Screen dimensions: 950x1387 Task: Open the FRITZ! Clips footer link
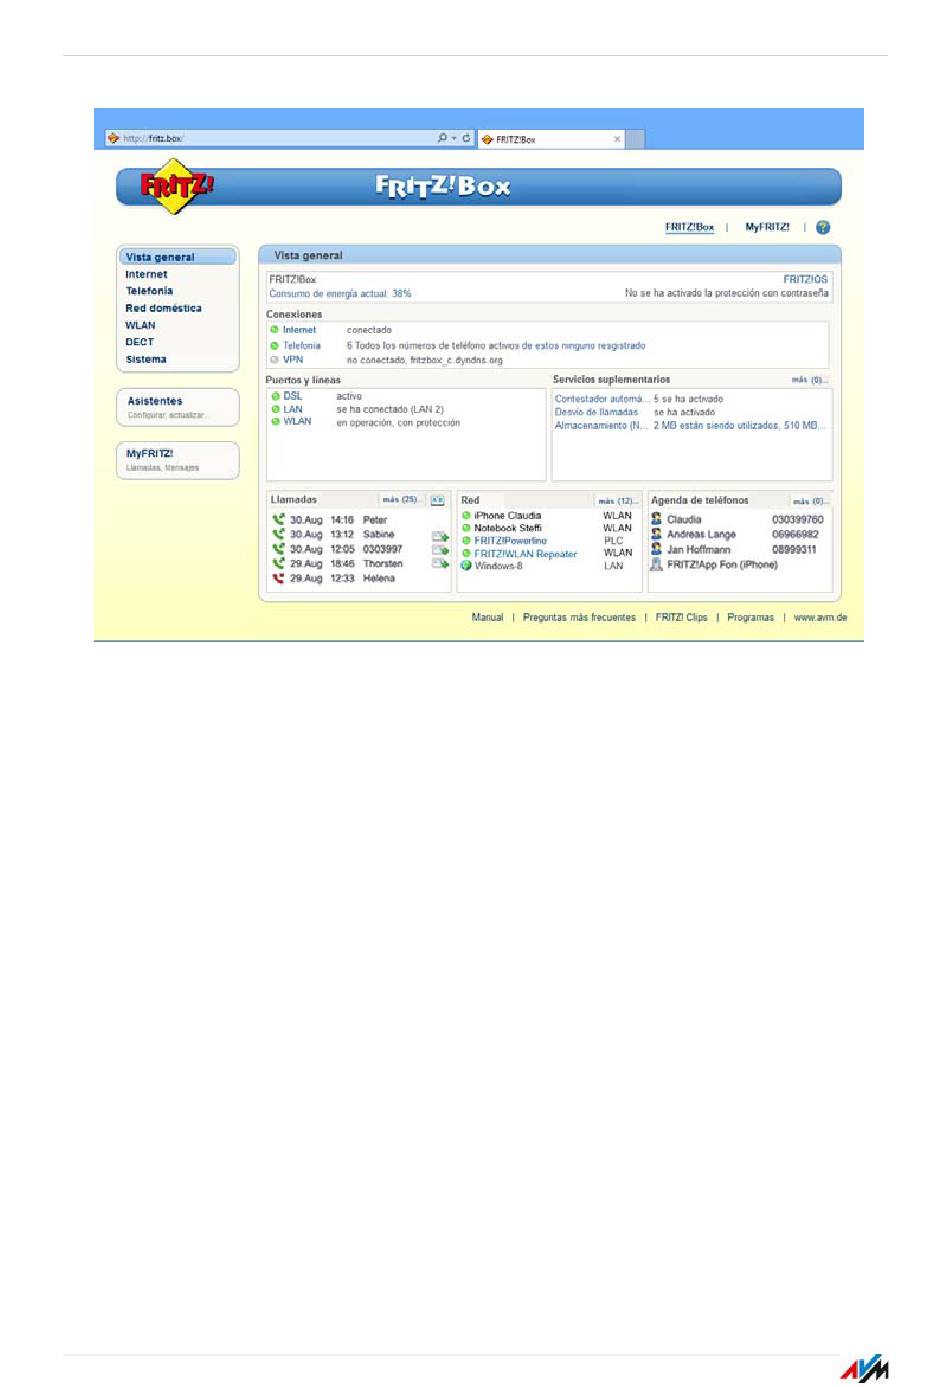coord(681,618)
